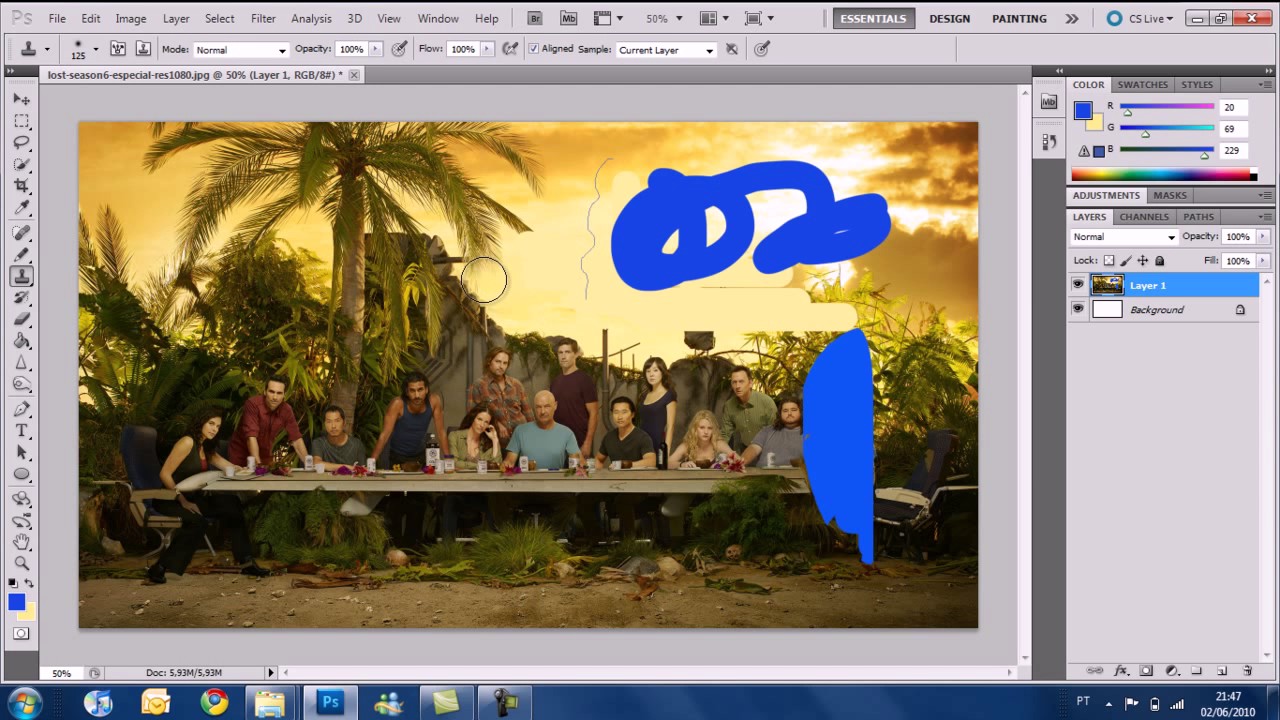The height and width of the screenshot is (720, 1280).
Task: Hide Layer 1 using its eye icon
Action: tap(1077, 285)
